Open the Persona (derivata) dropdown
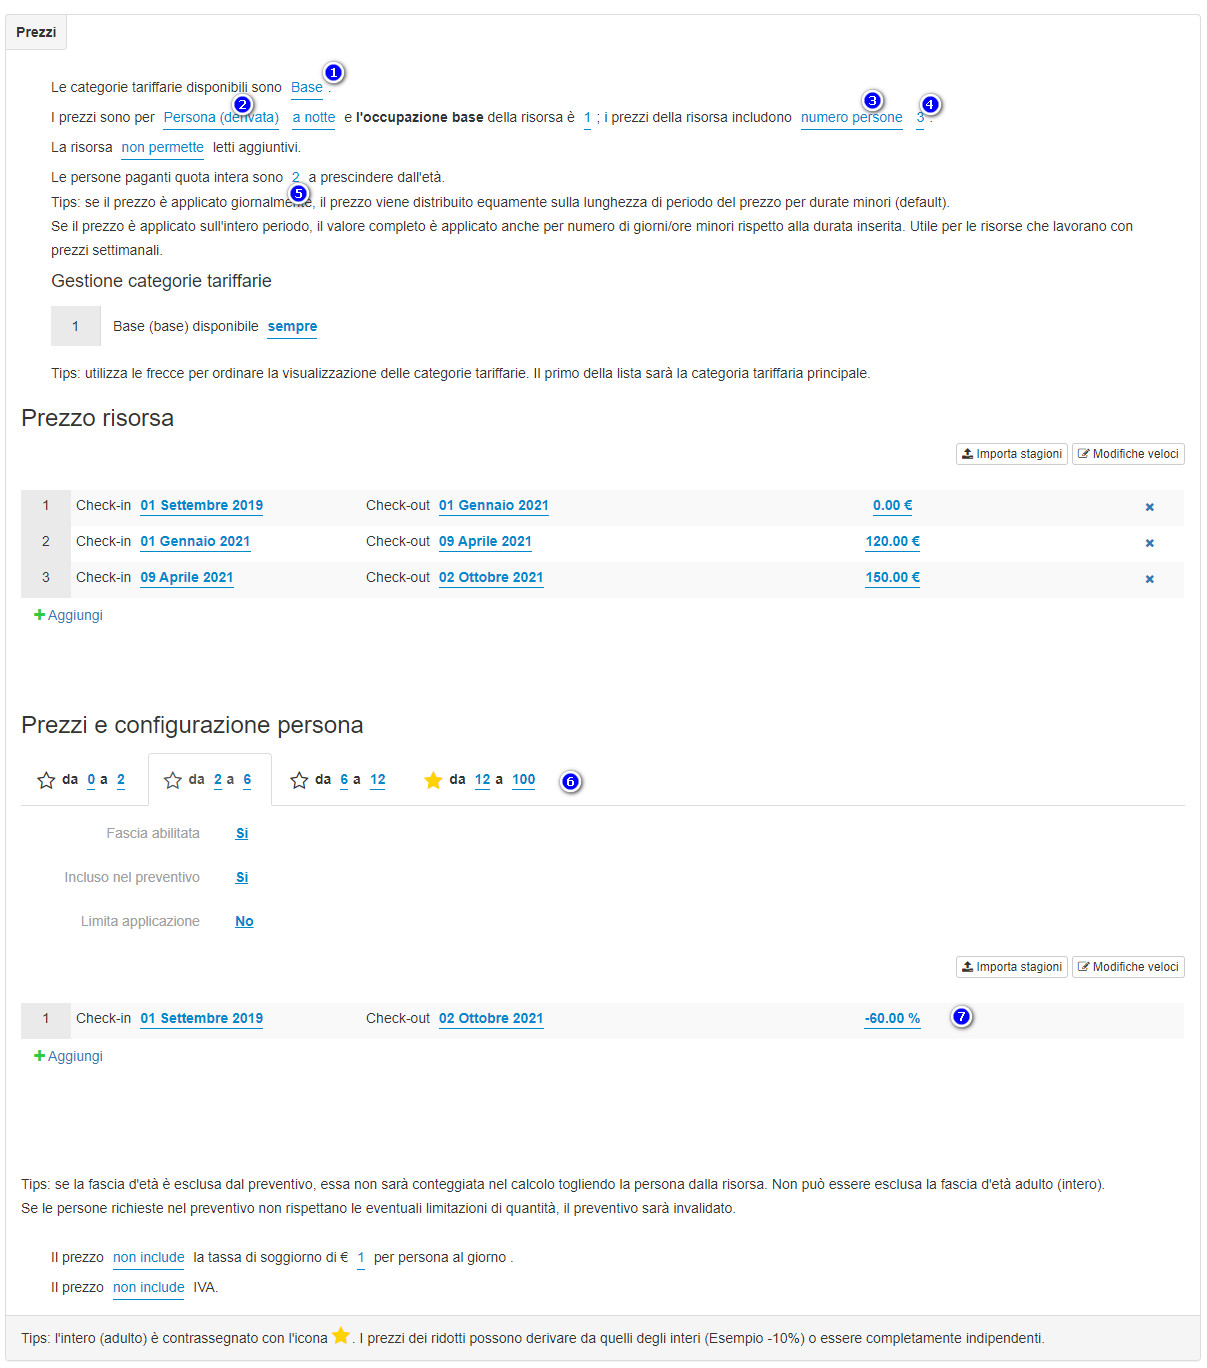Viewport: 1207px width, 1368px height. click(x=221, y=117)
